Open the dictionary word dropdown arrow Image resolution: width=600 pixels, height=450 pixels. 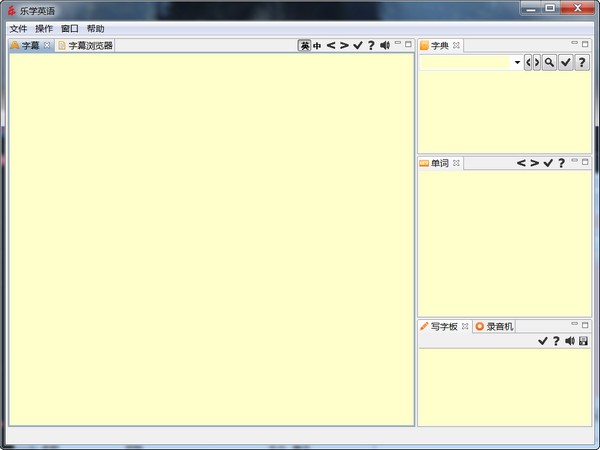(x=517, y=62)
